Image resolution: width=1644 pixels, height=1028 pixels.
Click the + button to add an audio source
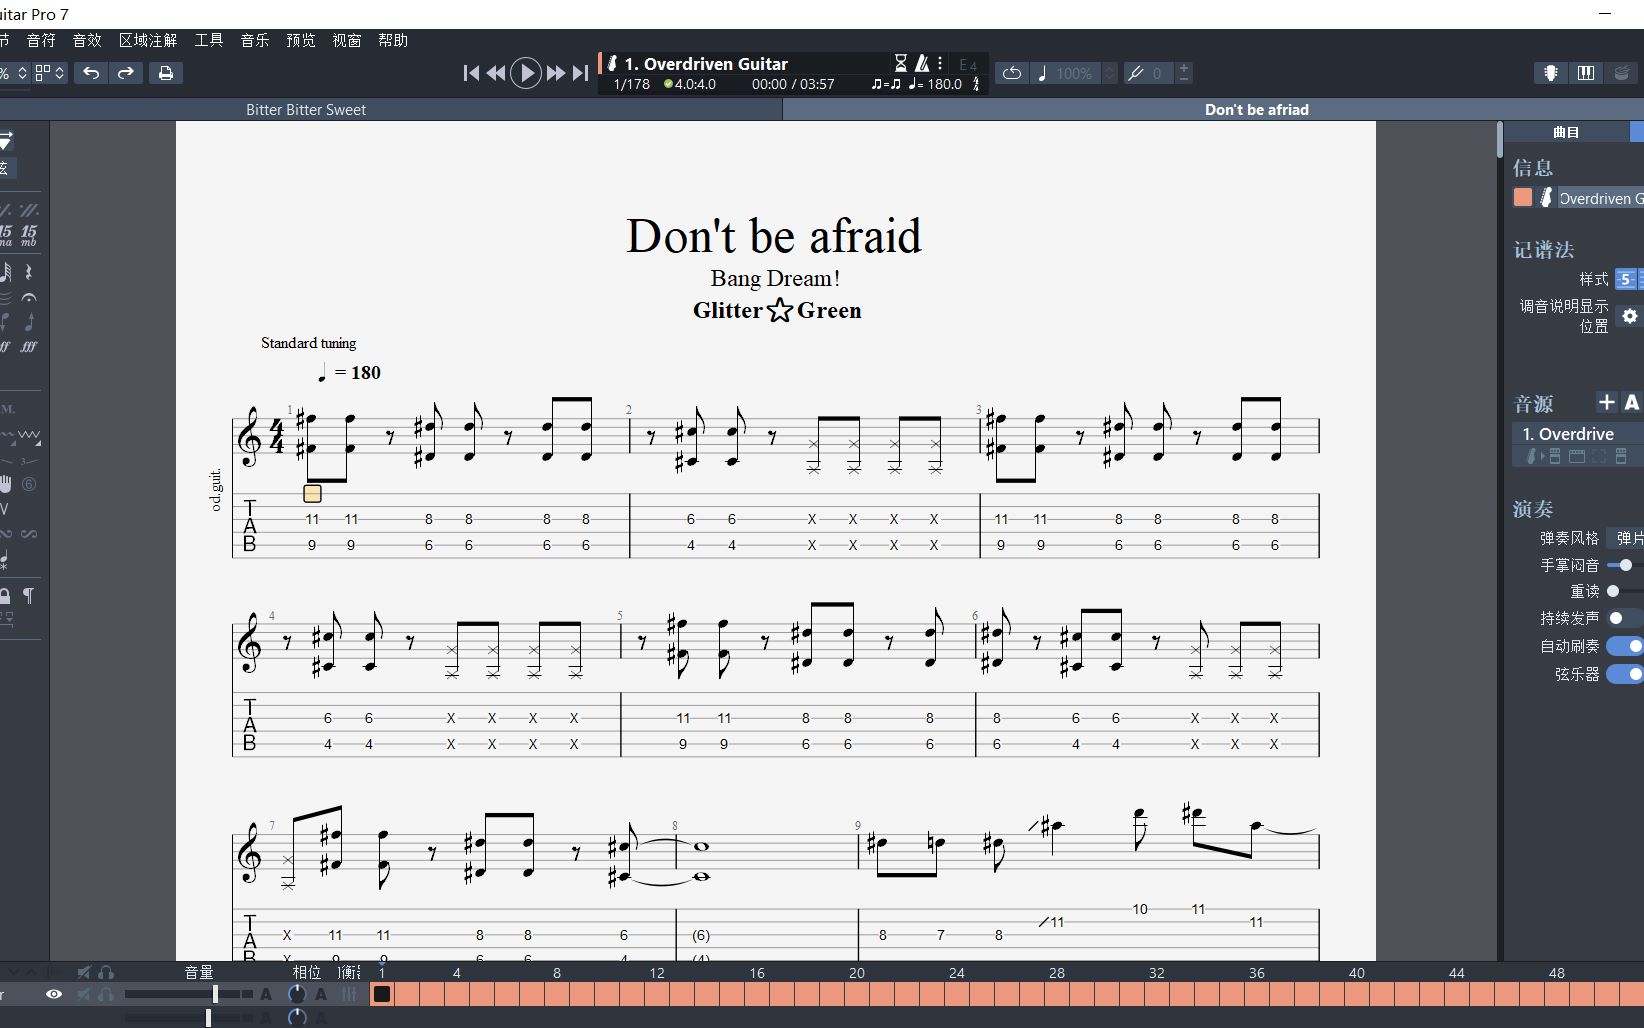[x=1606, y=403]
